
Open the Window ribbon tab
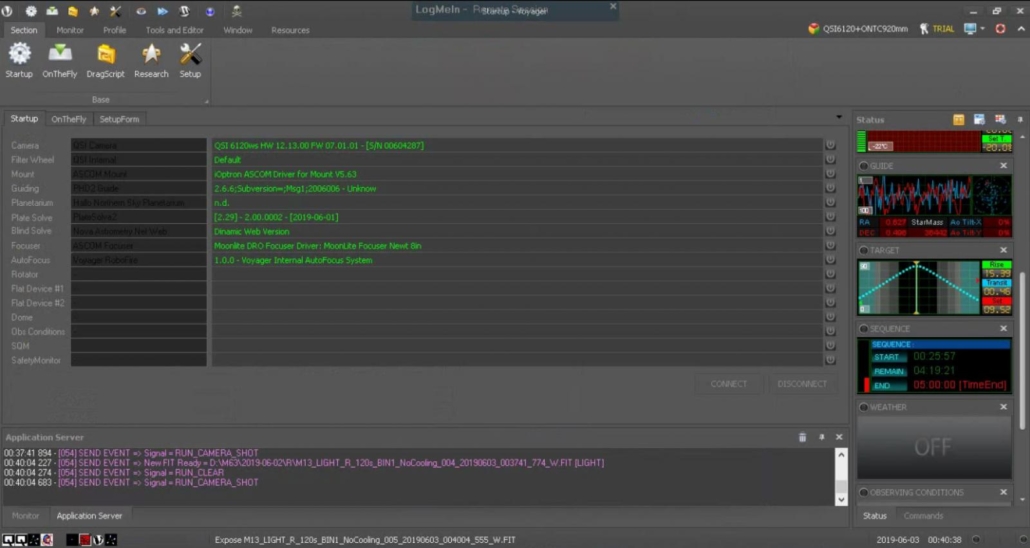238,30
